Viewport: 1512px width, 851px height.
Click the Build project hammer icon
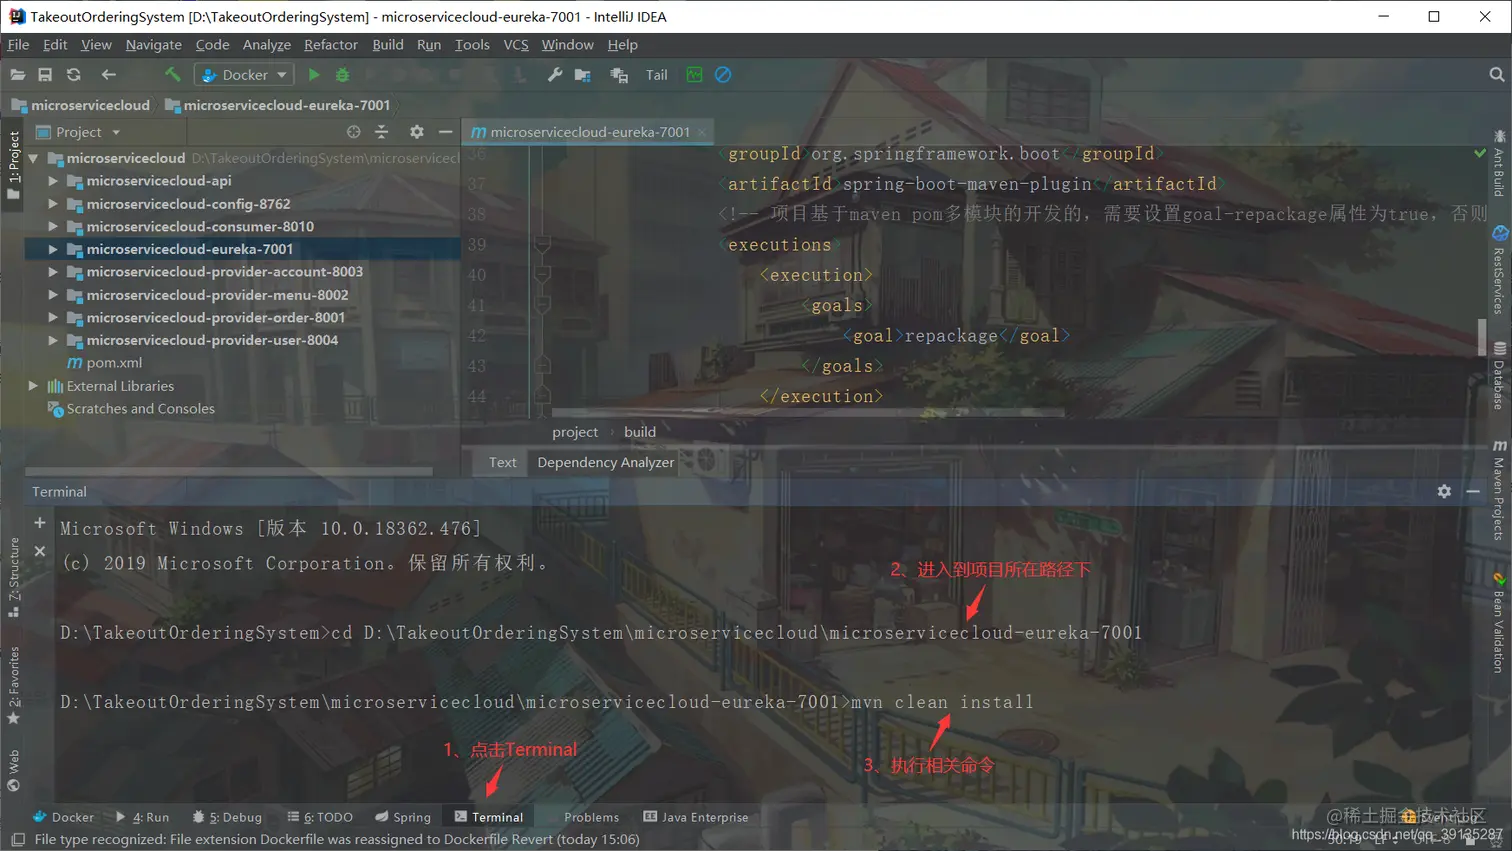172,75
